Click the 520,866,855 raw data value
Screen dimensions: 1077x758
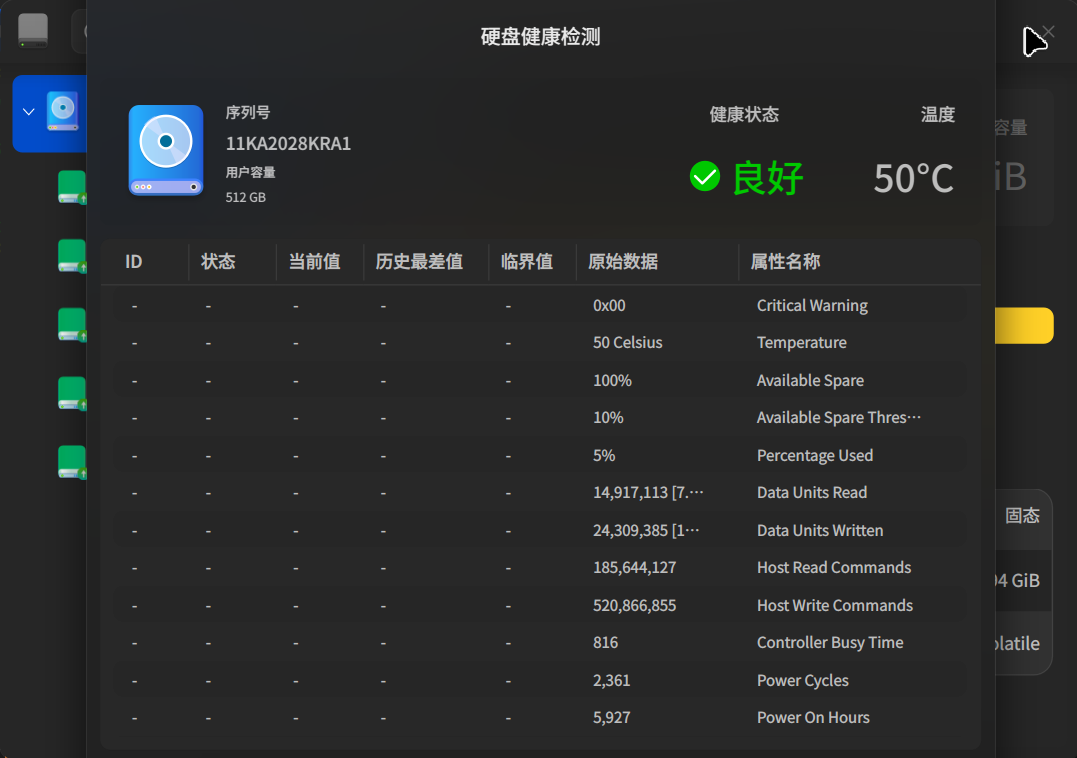tap(635, 605)
